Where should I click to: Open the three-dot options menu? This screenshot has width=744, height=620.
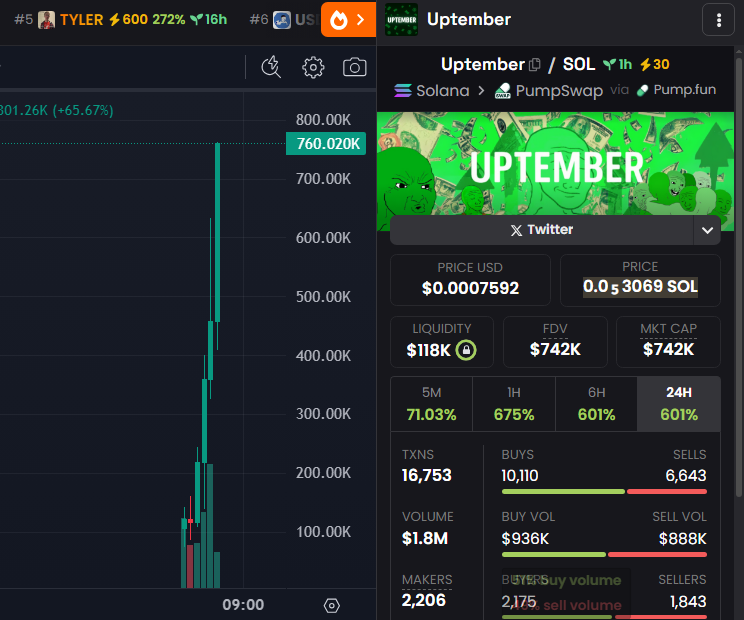coord(719,20)
